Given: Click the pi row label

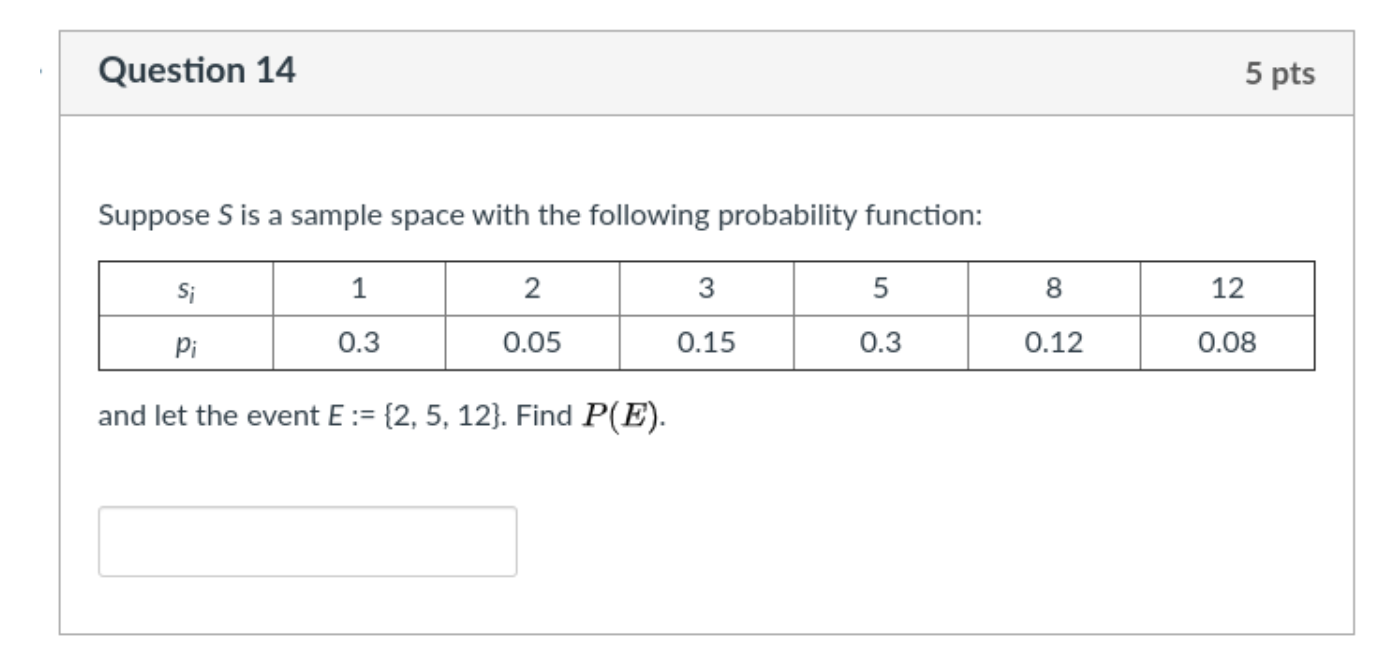Looking at the screenshot, I should (184, 341).
